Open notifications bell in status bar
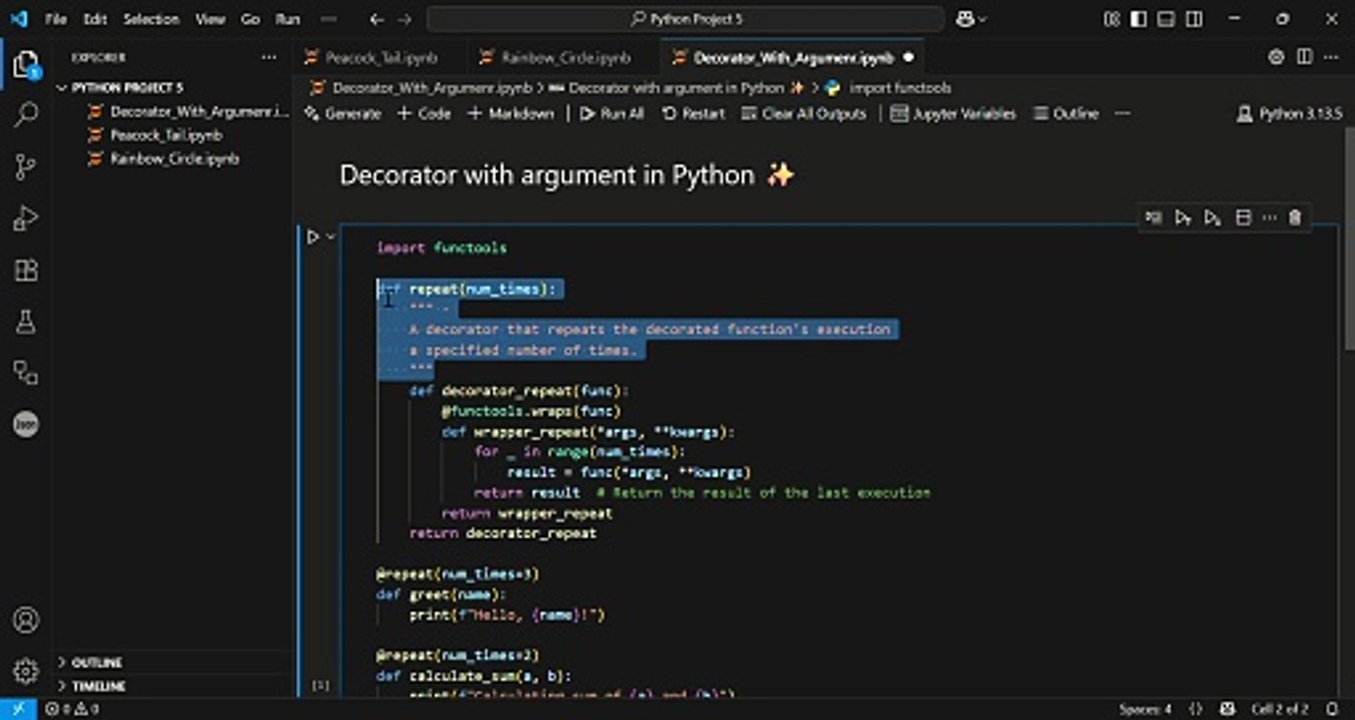1355x720 pixels. tap(1331, 709)
